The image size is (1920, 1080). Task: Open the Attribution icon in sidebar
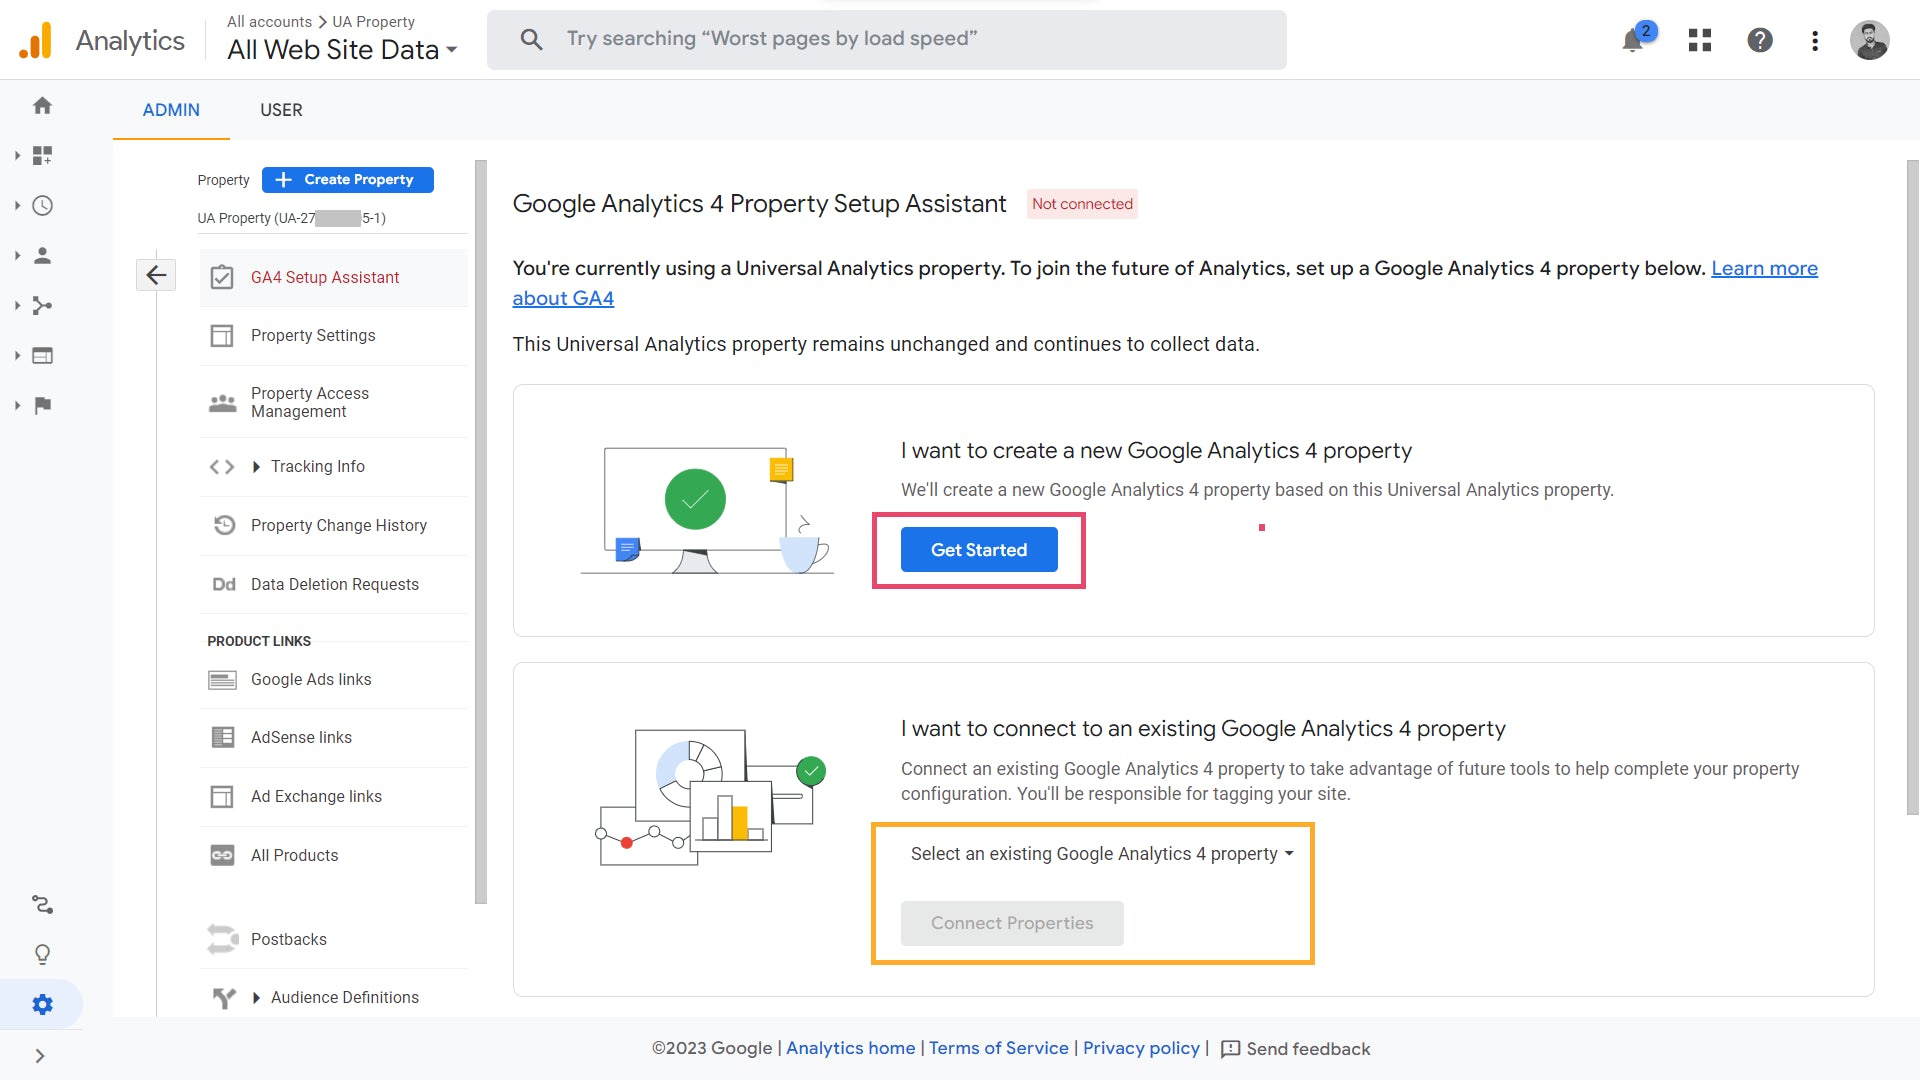42,904
